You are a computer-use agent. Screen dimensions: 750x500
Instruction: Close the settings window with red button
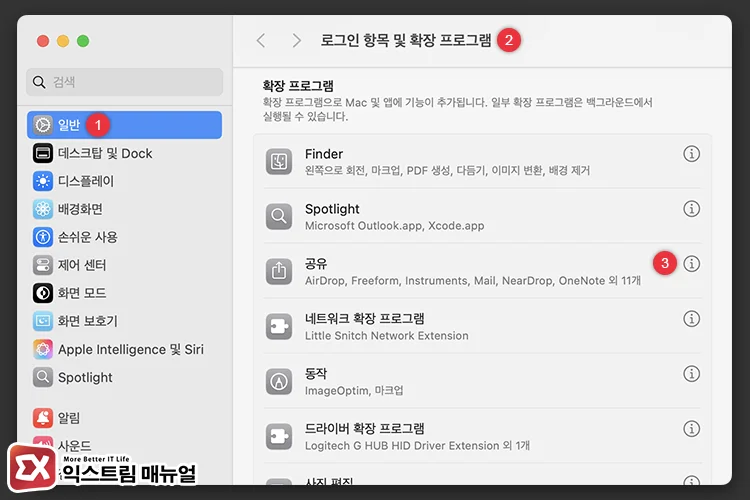pyautogui.click(x=43, y=41)
